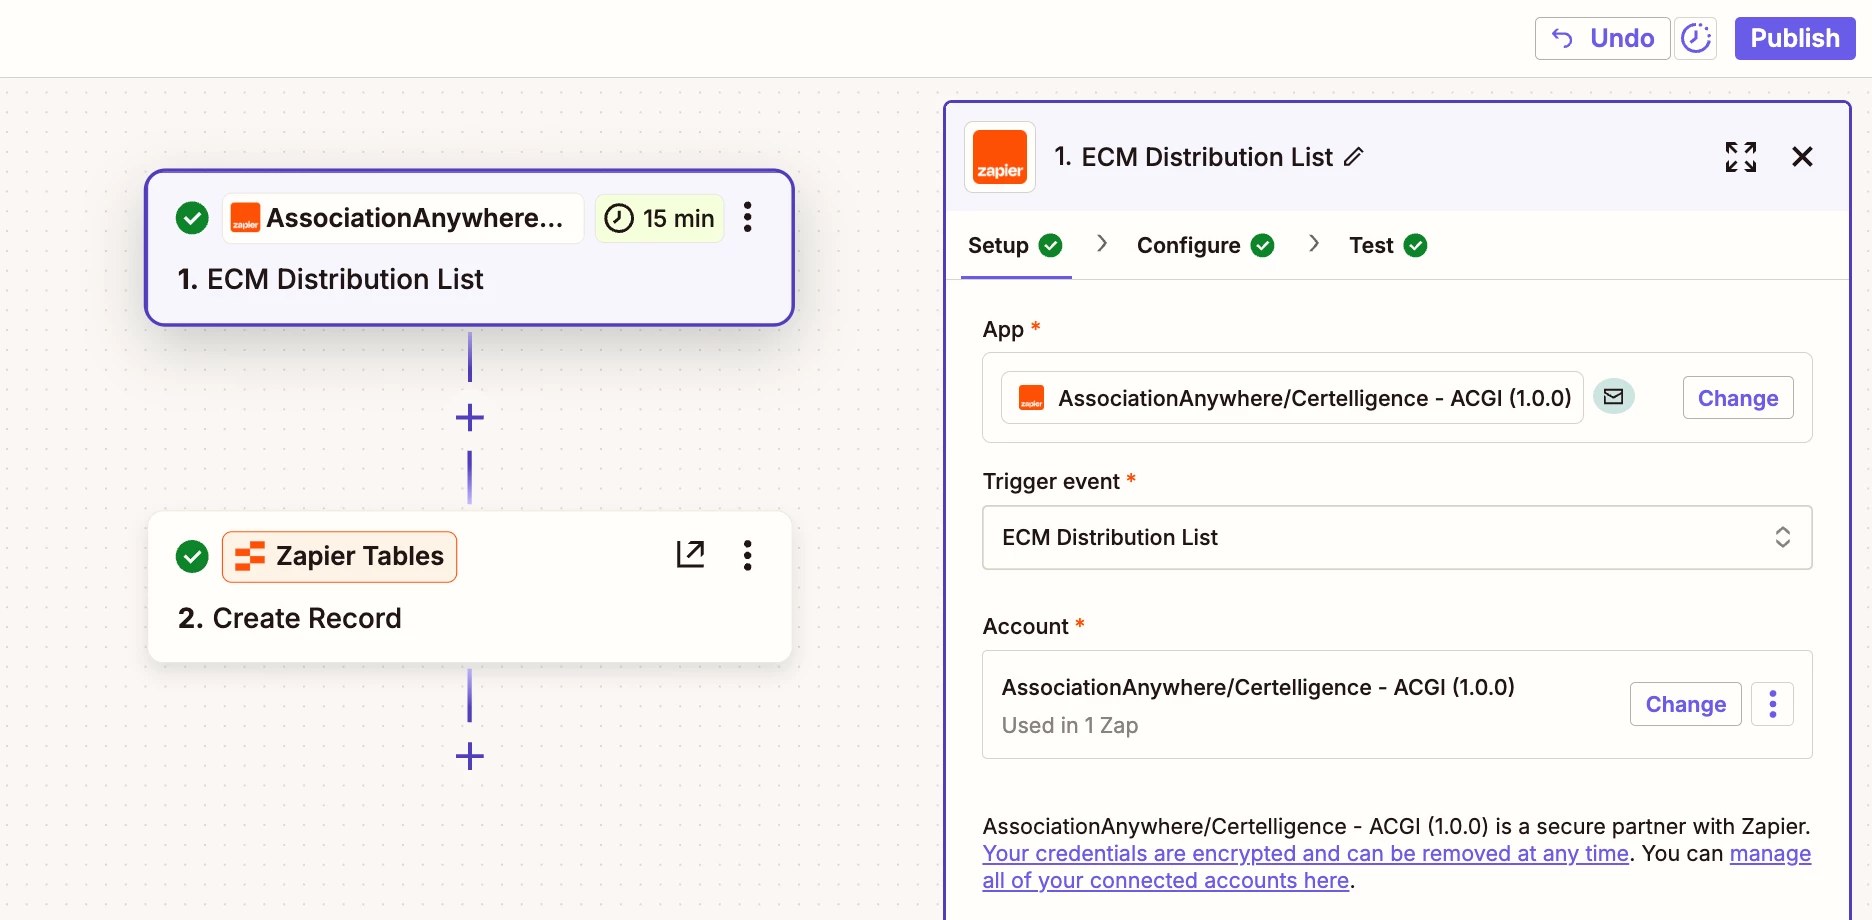1872x920 pixels.
Task: Click the Undo button
Action: [x=1602, y=39]
